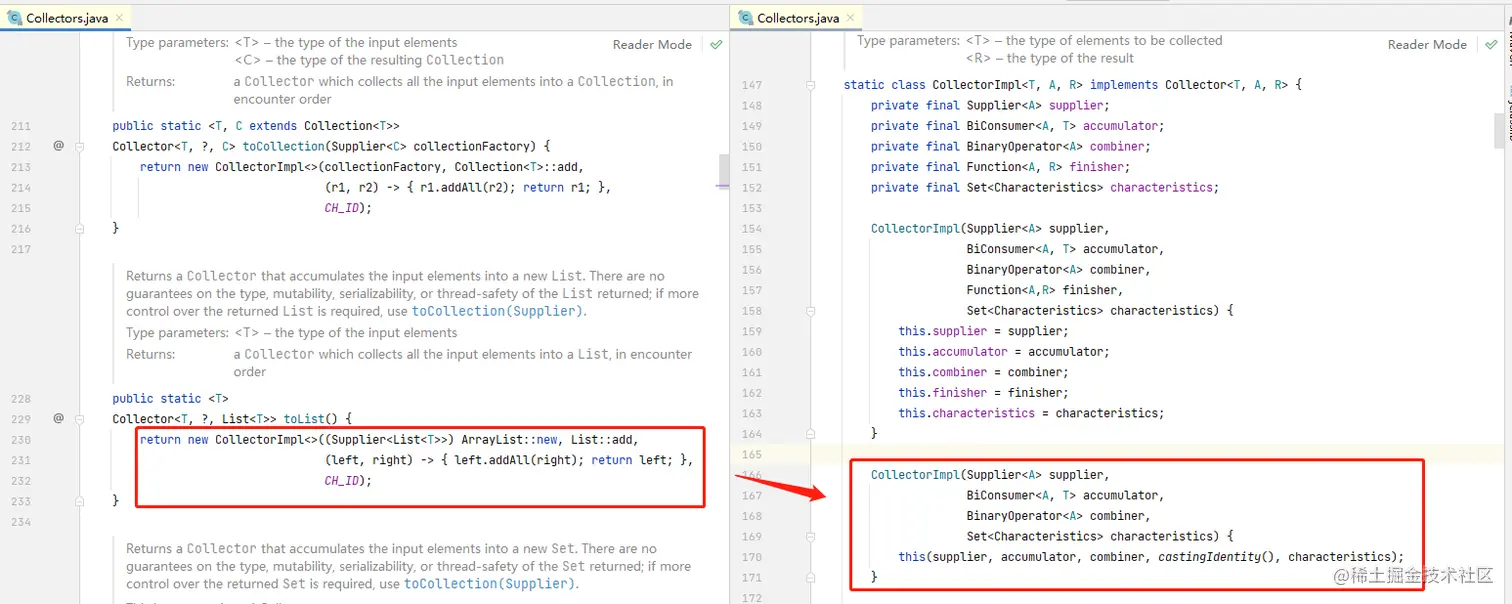
Task: Toggle Reader Mode in the right editor
Action: point(1427,45)
